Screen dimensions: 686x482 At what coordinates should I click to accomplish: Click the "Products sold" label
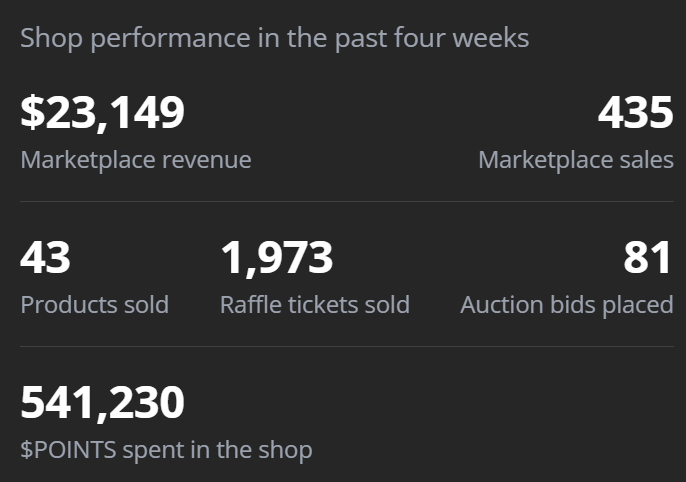(95, 305)
